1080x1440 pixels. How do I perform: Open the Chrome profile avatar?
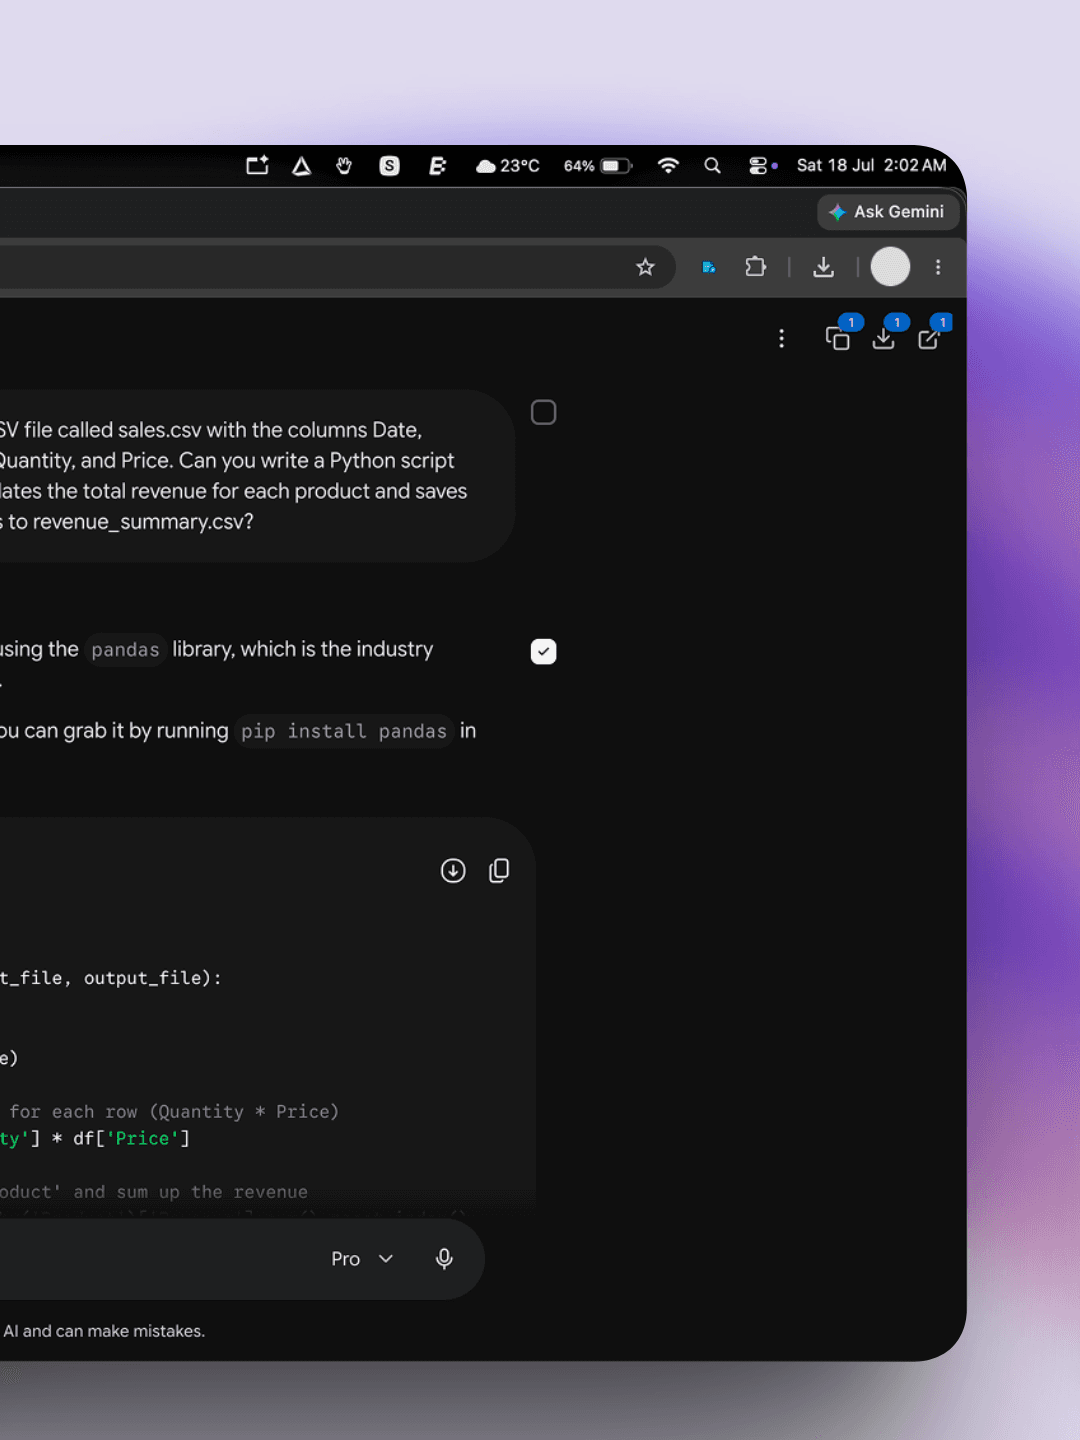890,267
